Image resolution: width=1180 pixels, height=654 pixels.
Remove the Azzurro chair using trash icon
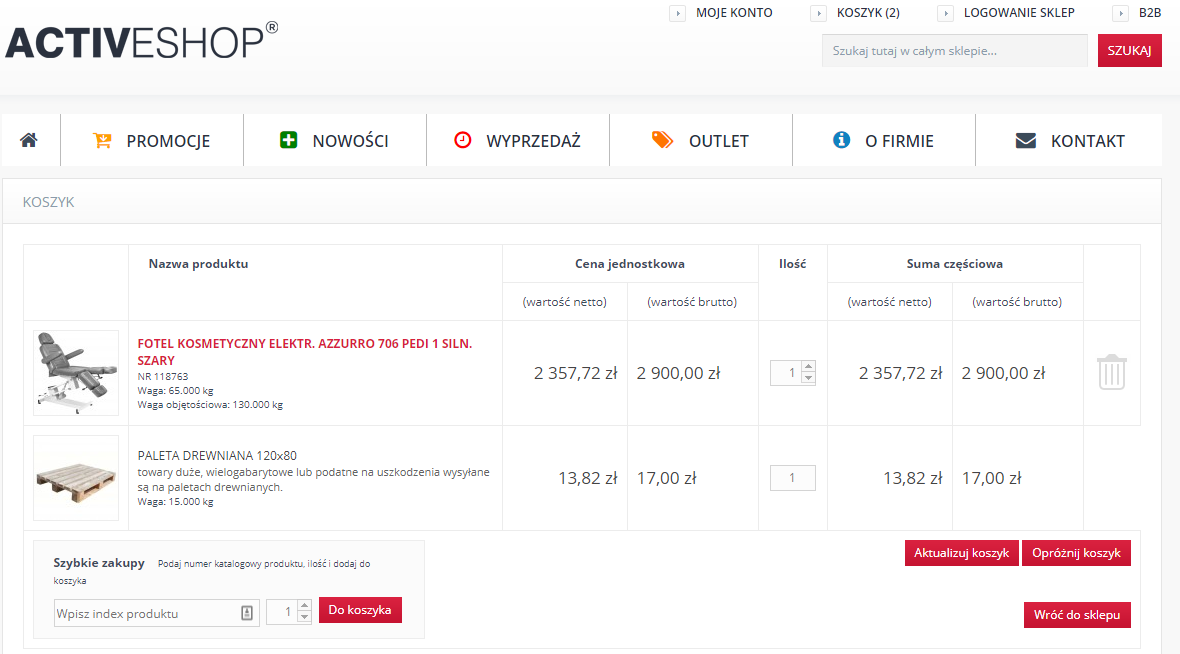(x=1112, y=373)
